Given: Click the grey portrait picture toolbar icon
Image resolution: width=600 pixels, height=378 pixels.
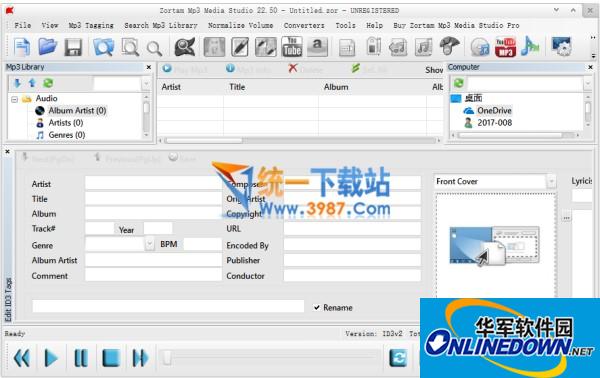Looking at the screenshot, I should coord(214,47).
